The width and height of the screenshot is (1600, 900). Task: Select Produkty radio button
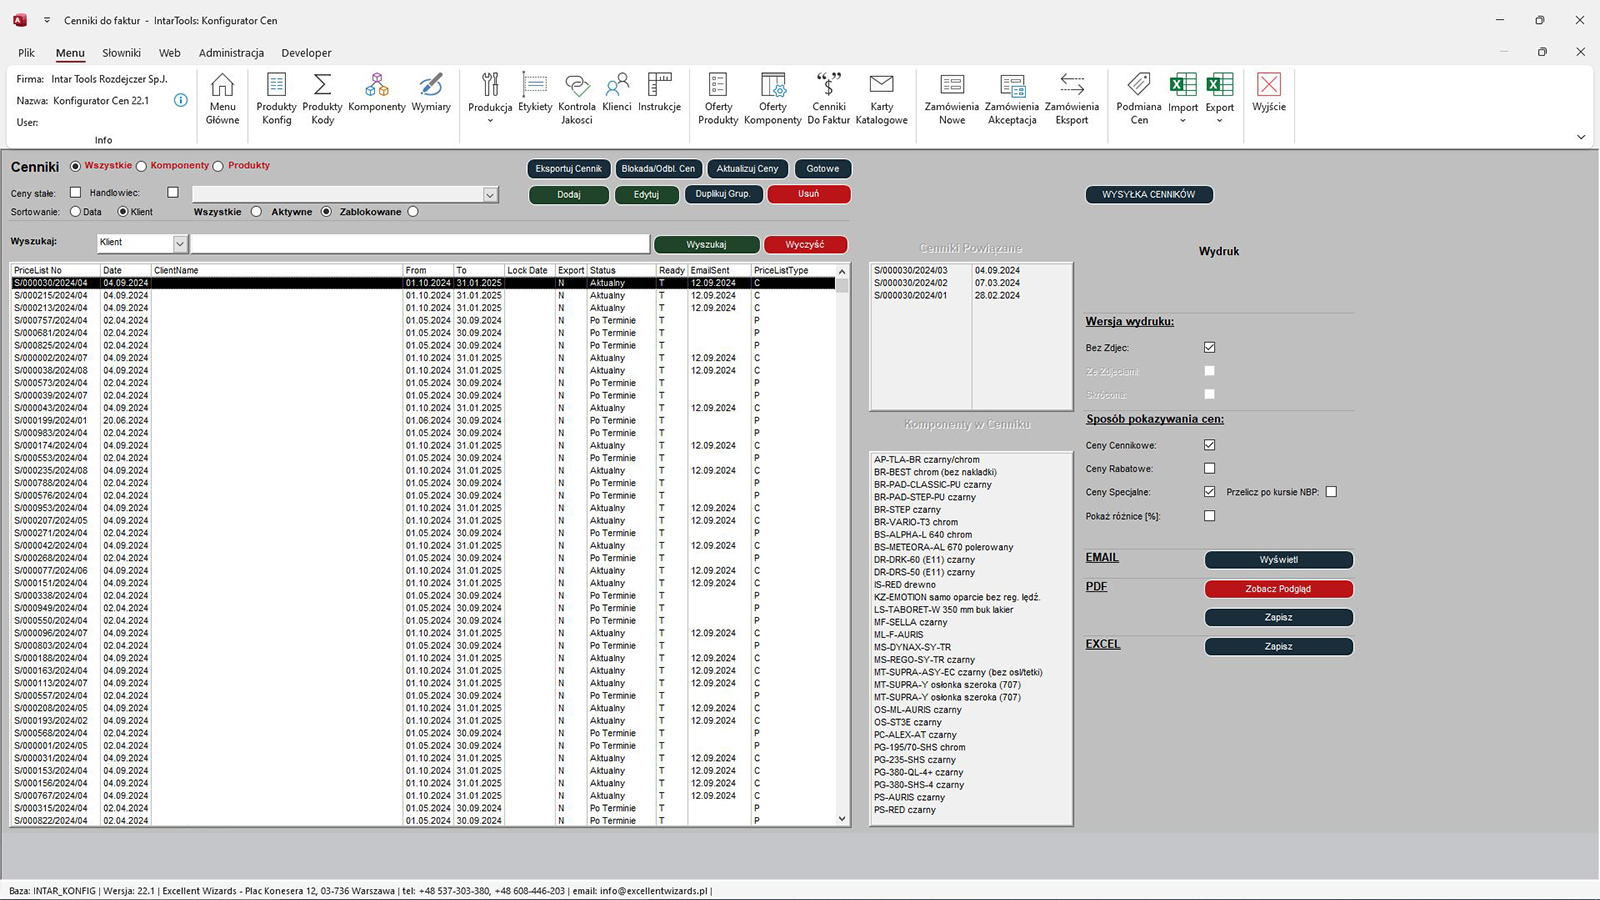tap(218, 166)
